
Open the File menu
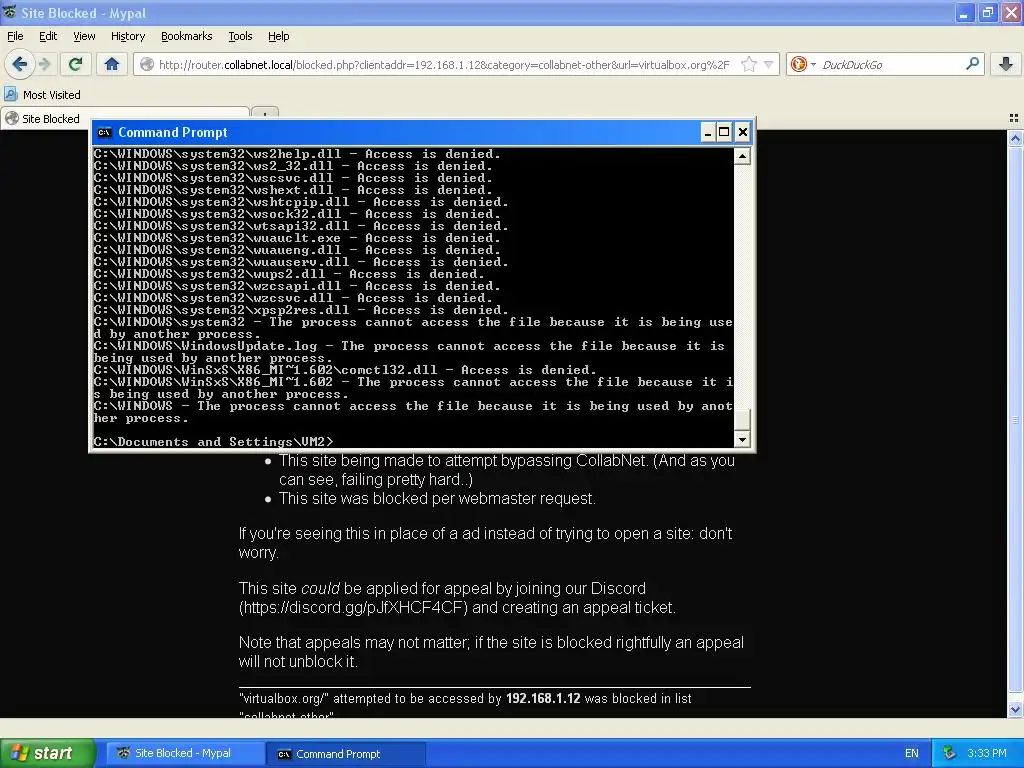(x=15, y=36)
